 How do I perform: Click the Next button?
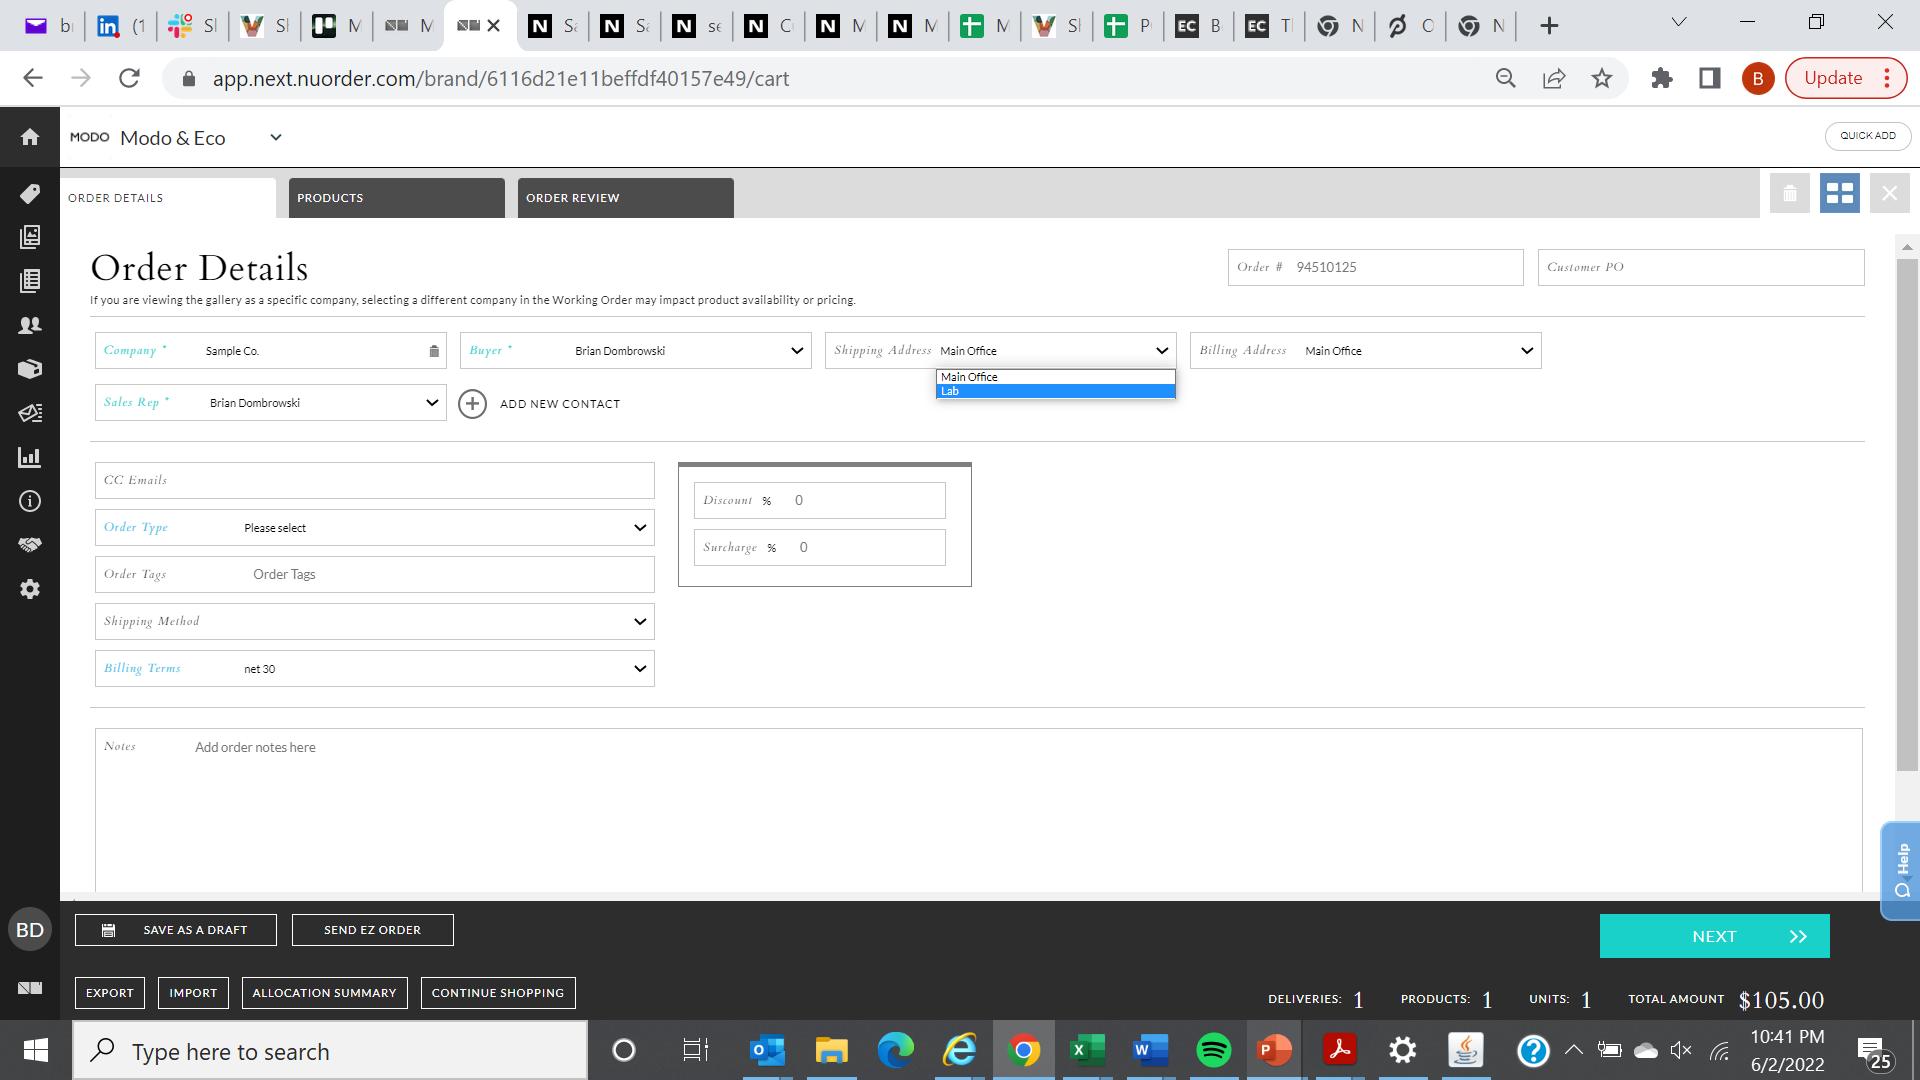pyautogui.click(x=1714, y=937)
